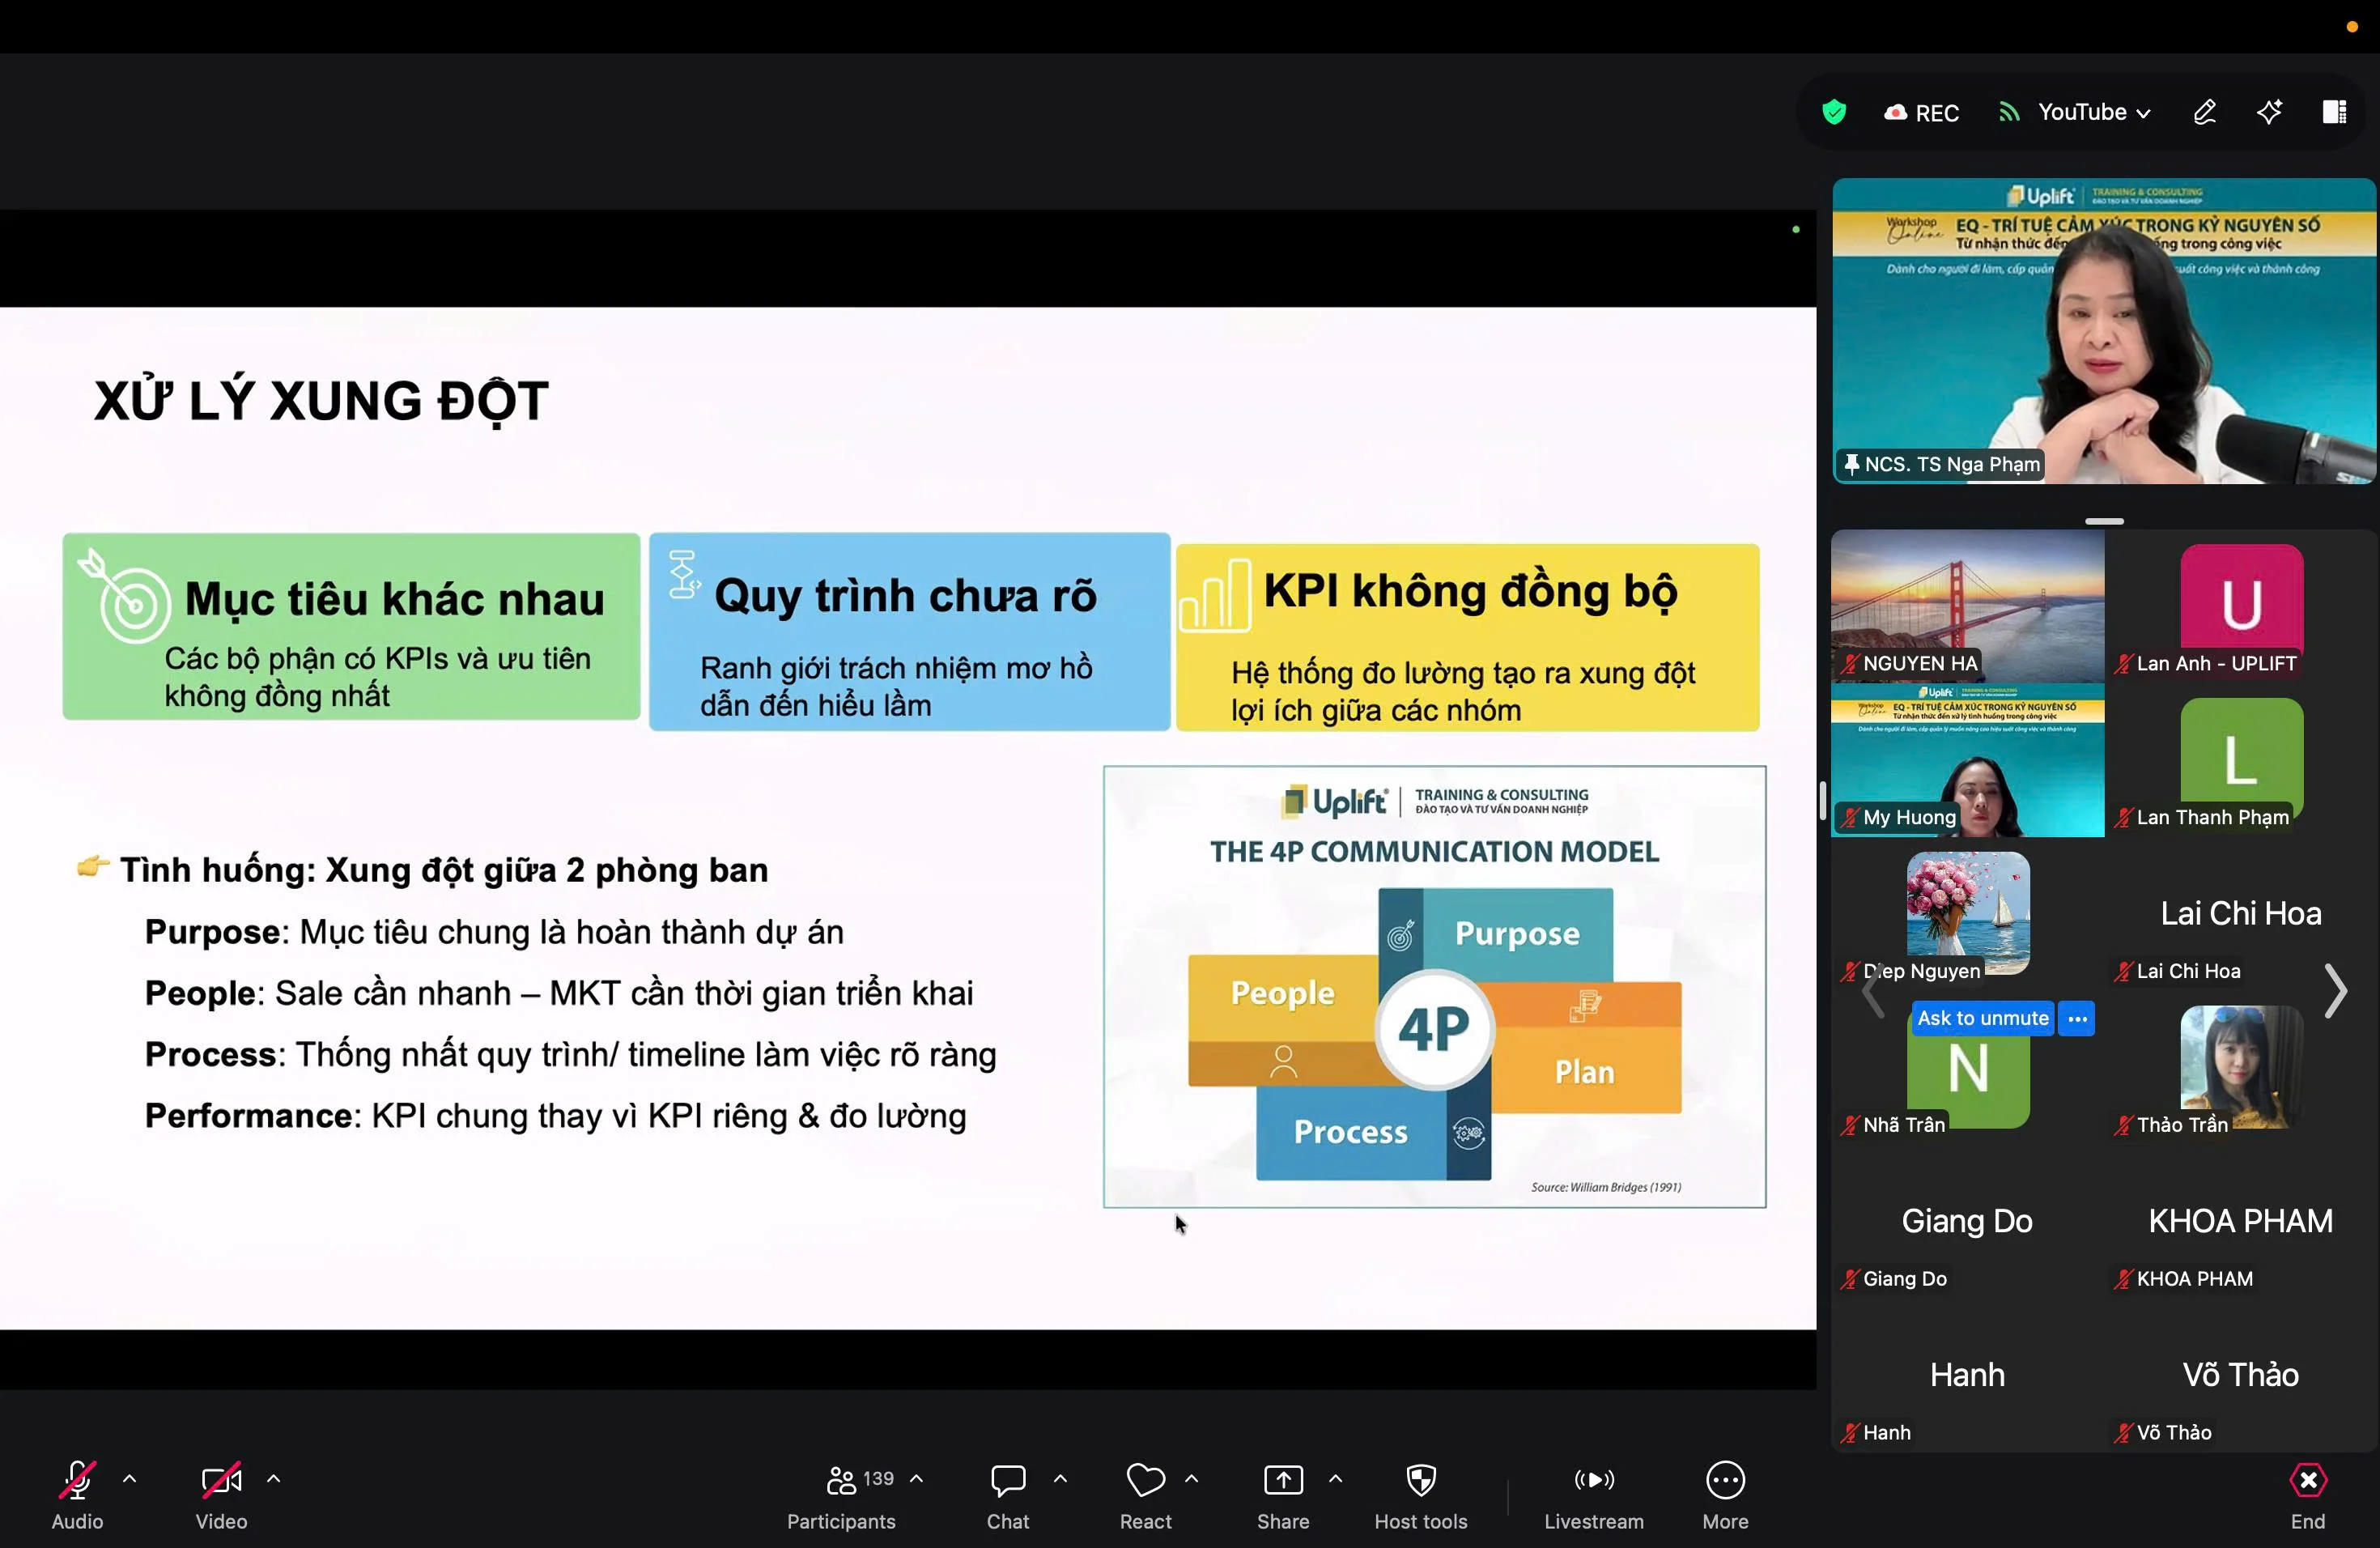
Task: Go to next page of participants
Action: [2335, 991]
